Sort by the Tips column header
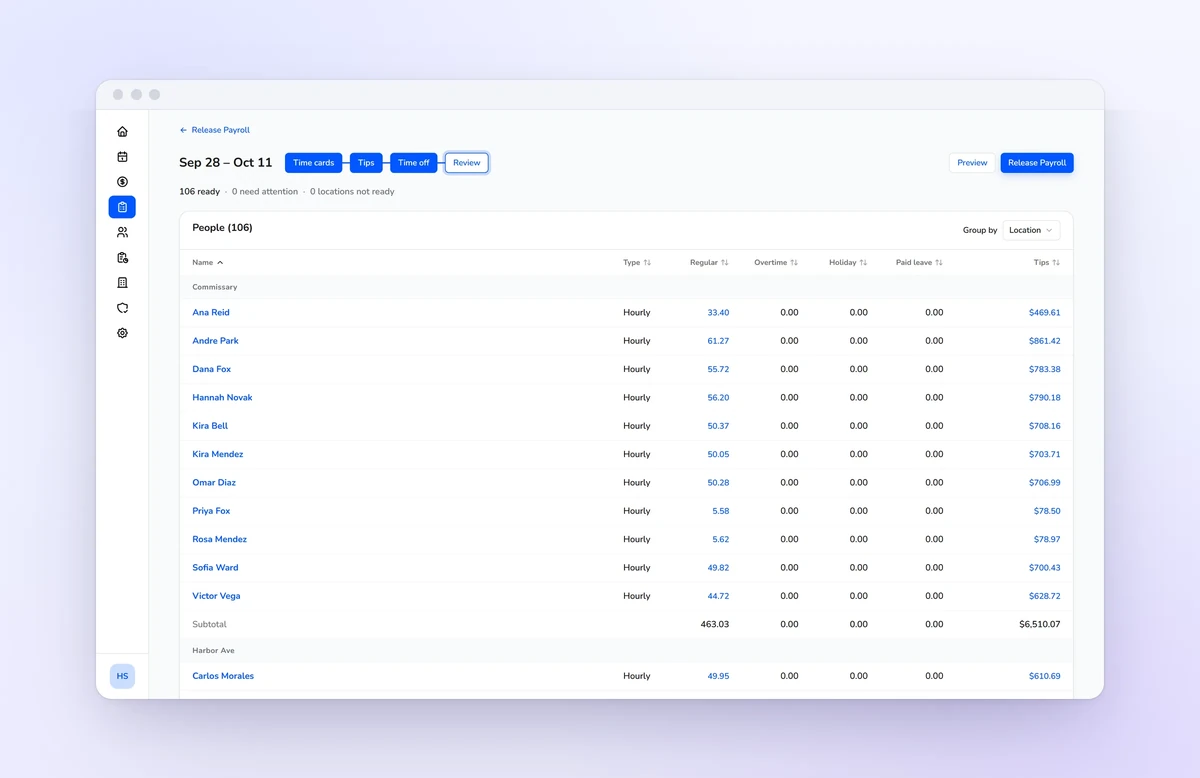The width and height of the screenshot is (1200, 778). point(1047,263)
